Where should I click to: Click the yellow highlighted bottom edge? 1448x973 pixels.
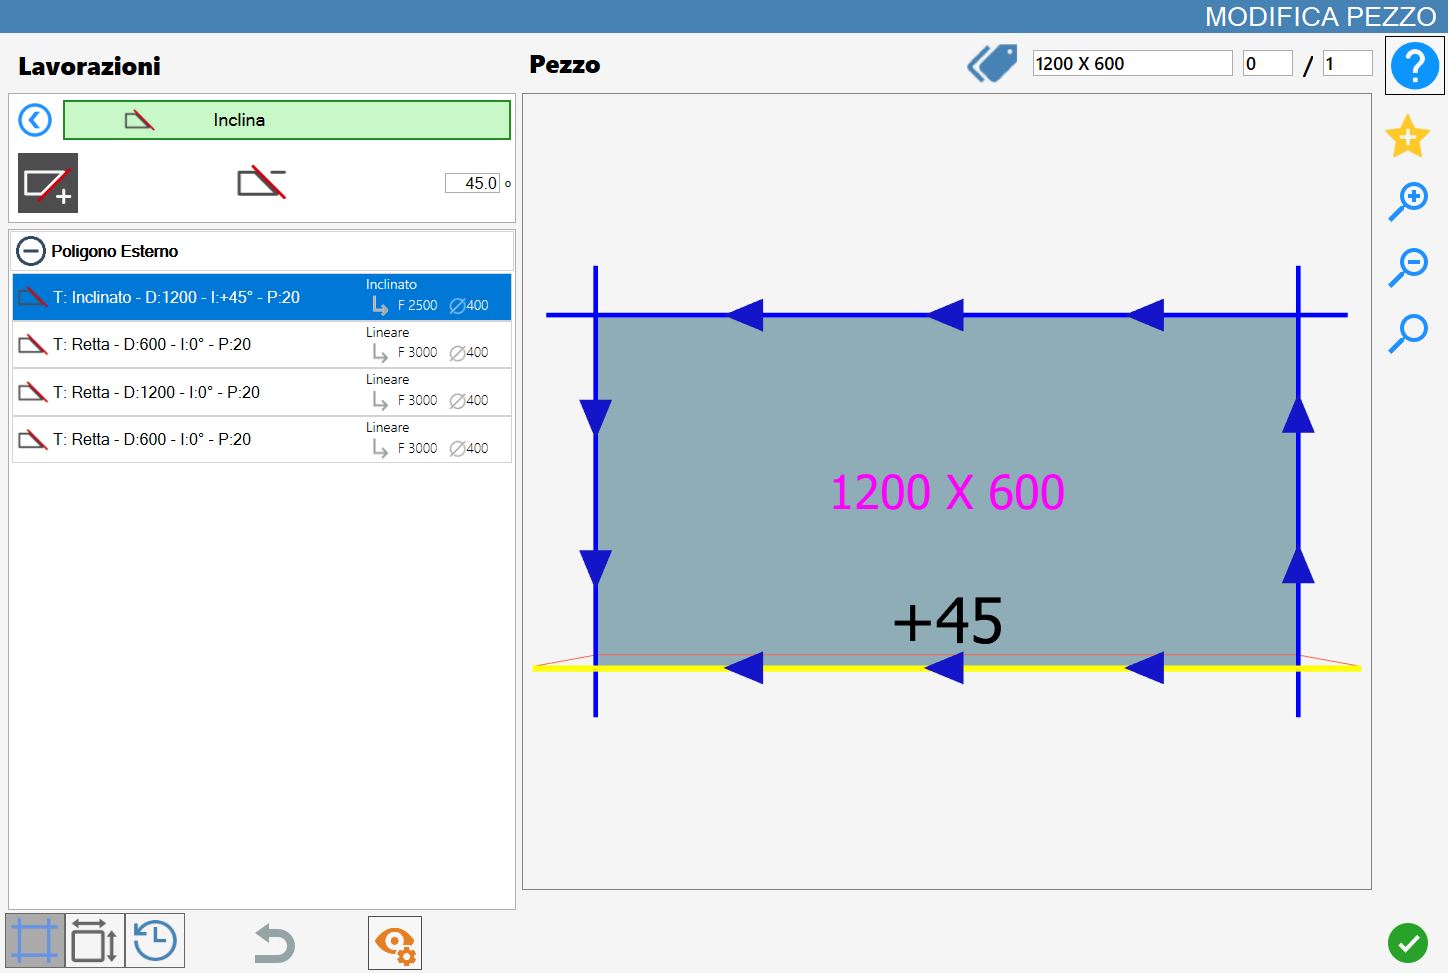[946, 668]
